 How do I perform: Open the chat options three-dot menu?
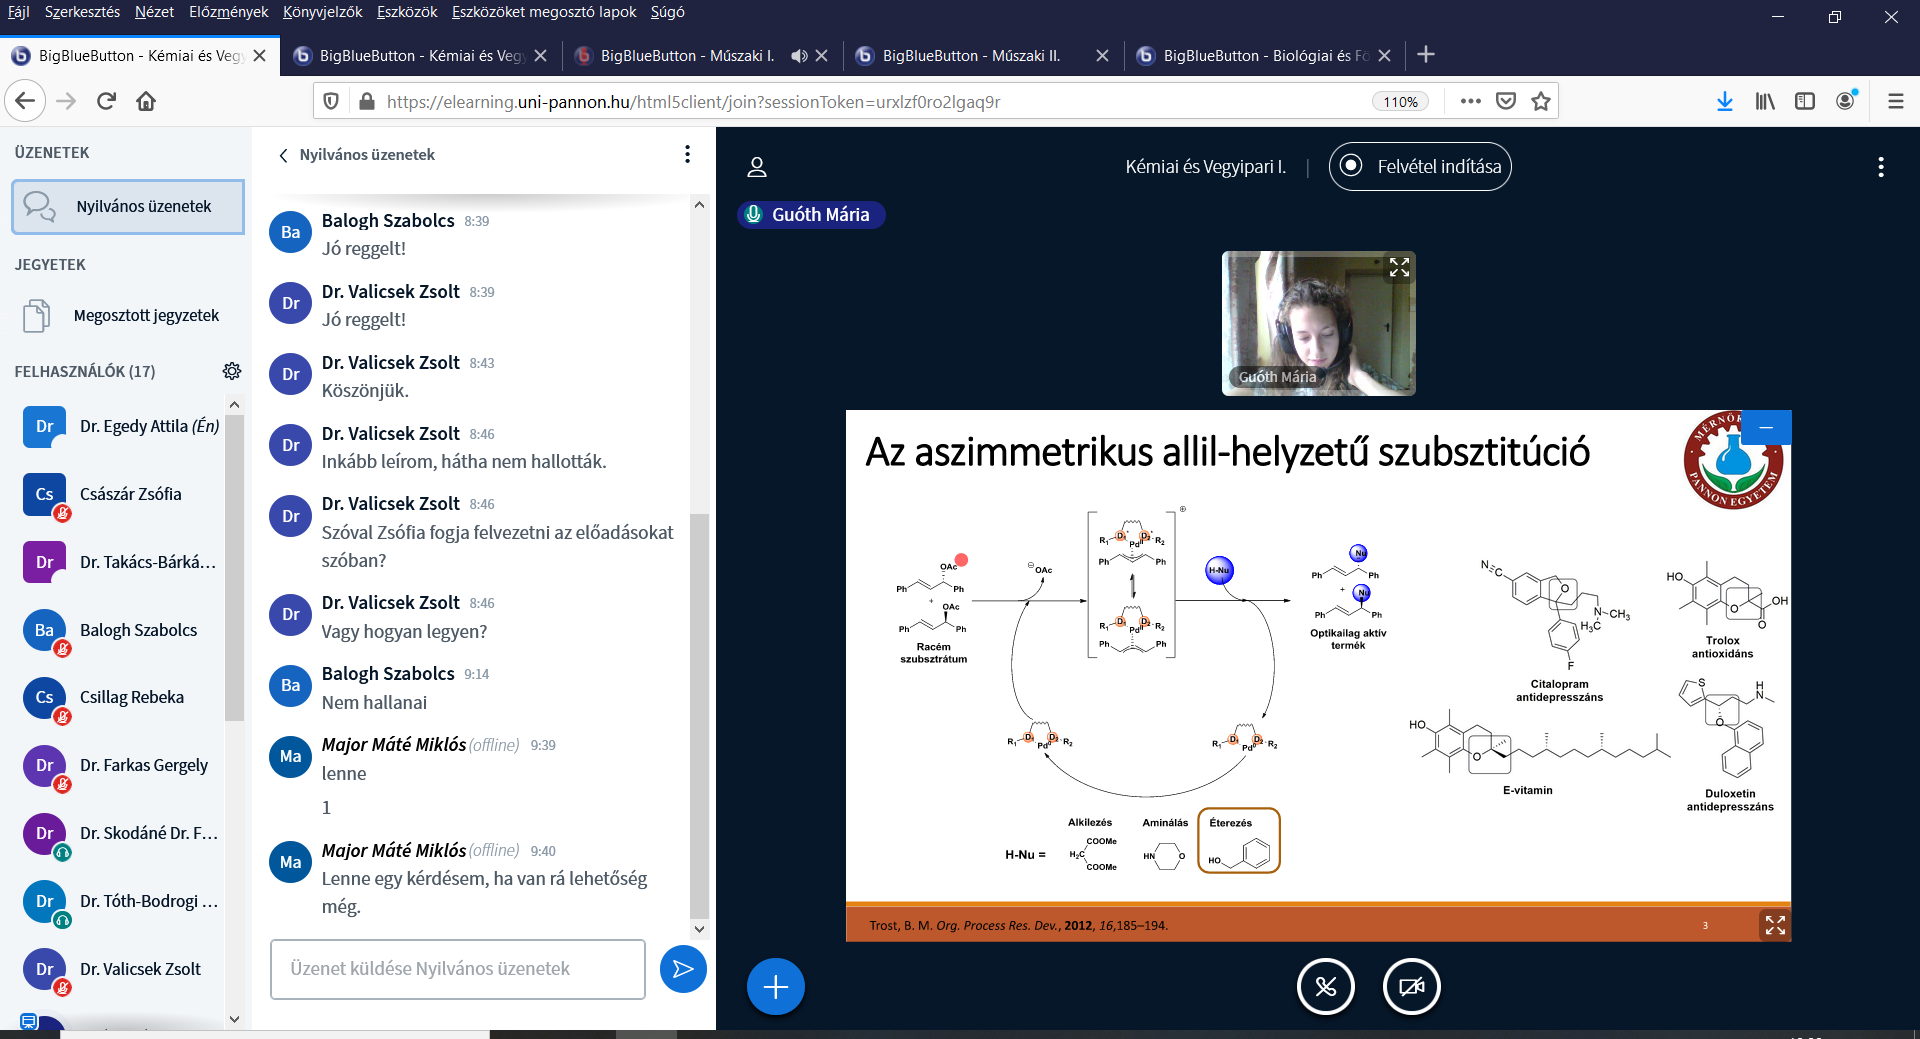tap(687, 154)
